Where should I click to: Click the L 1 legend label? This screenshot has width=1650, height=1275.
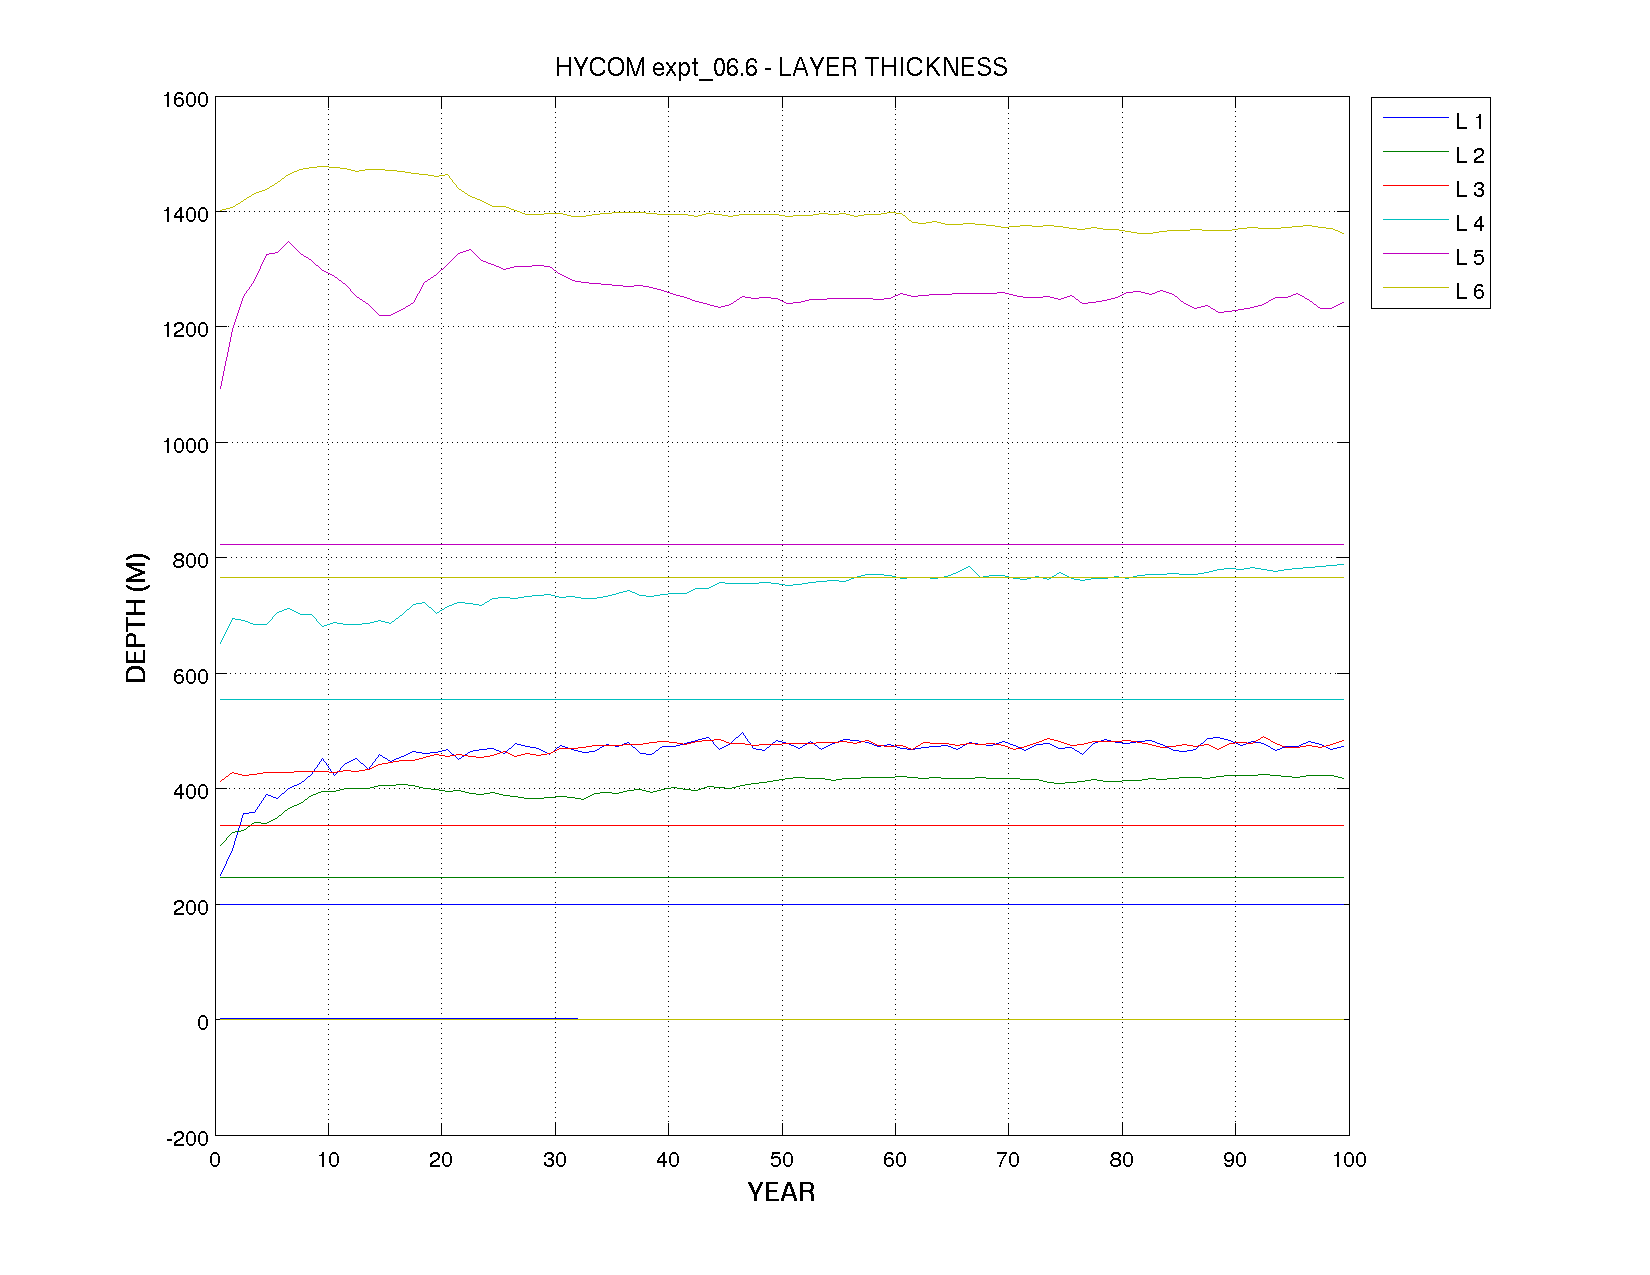pyautogui.click(x=1469, y=122)
